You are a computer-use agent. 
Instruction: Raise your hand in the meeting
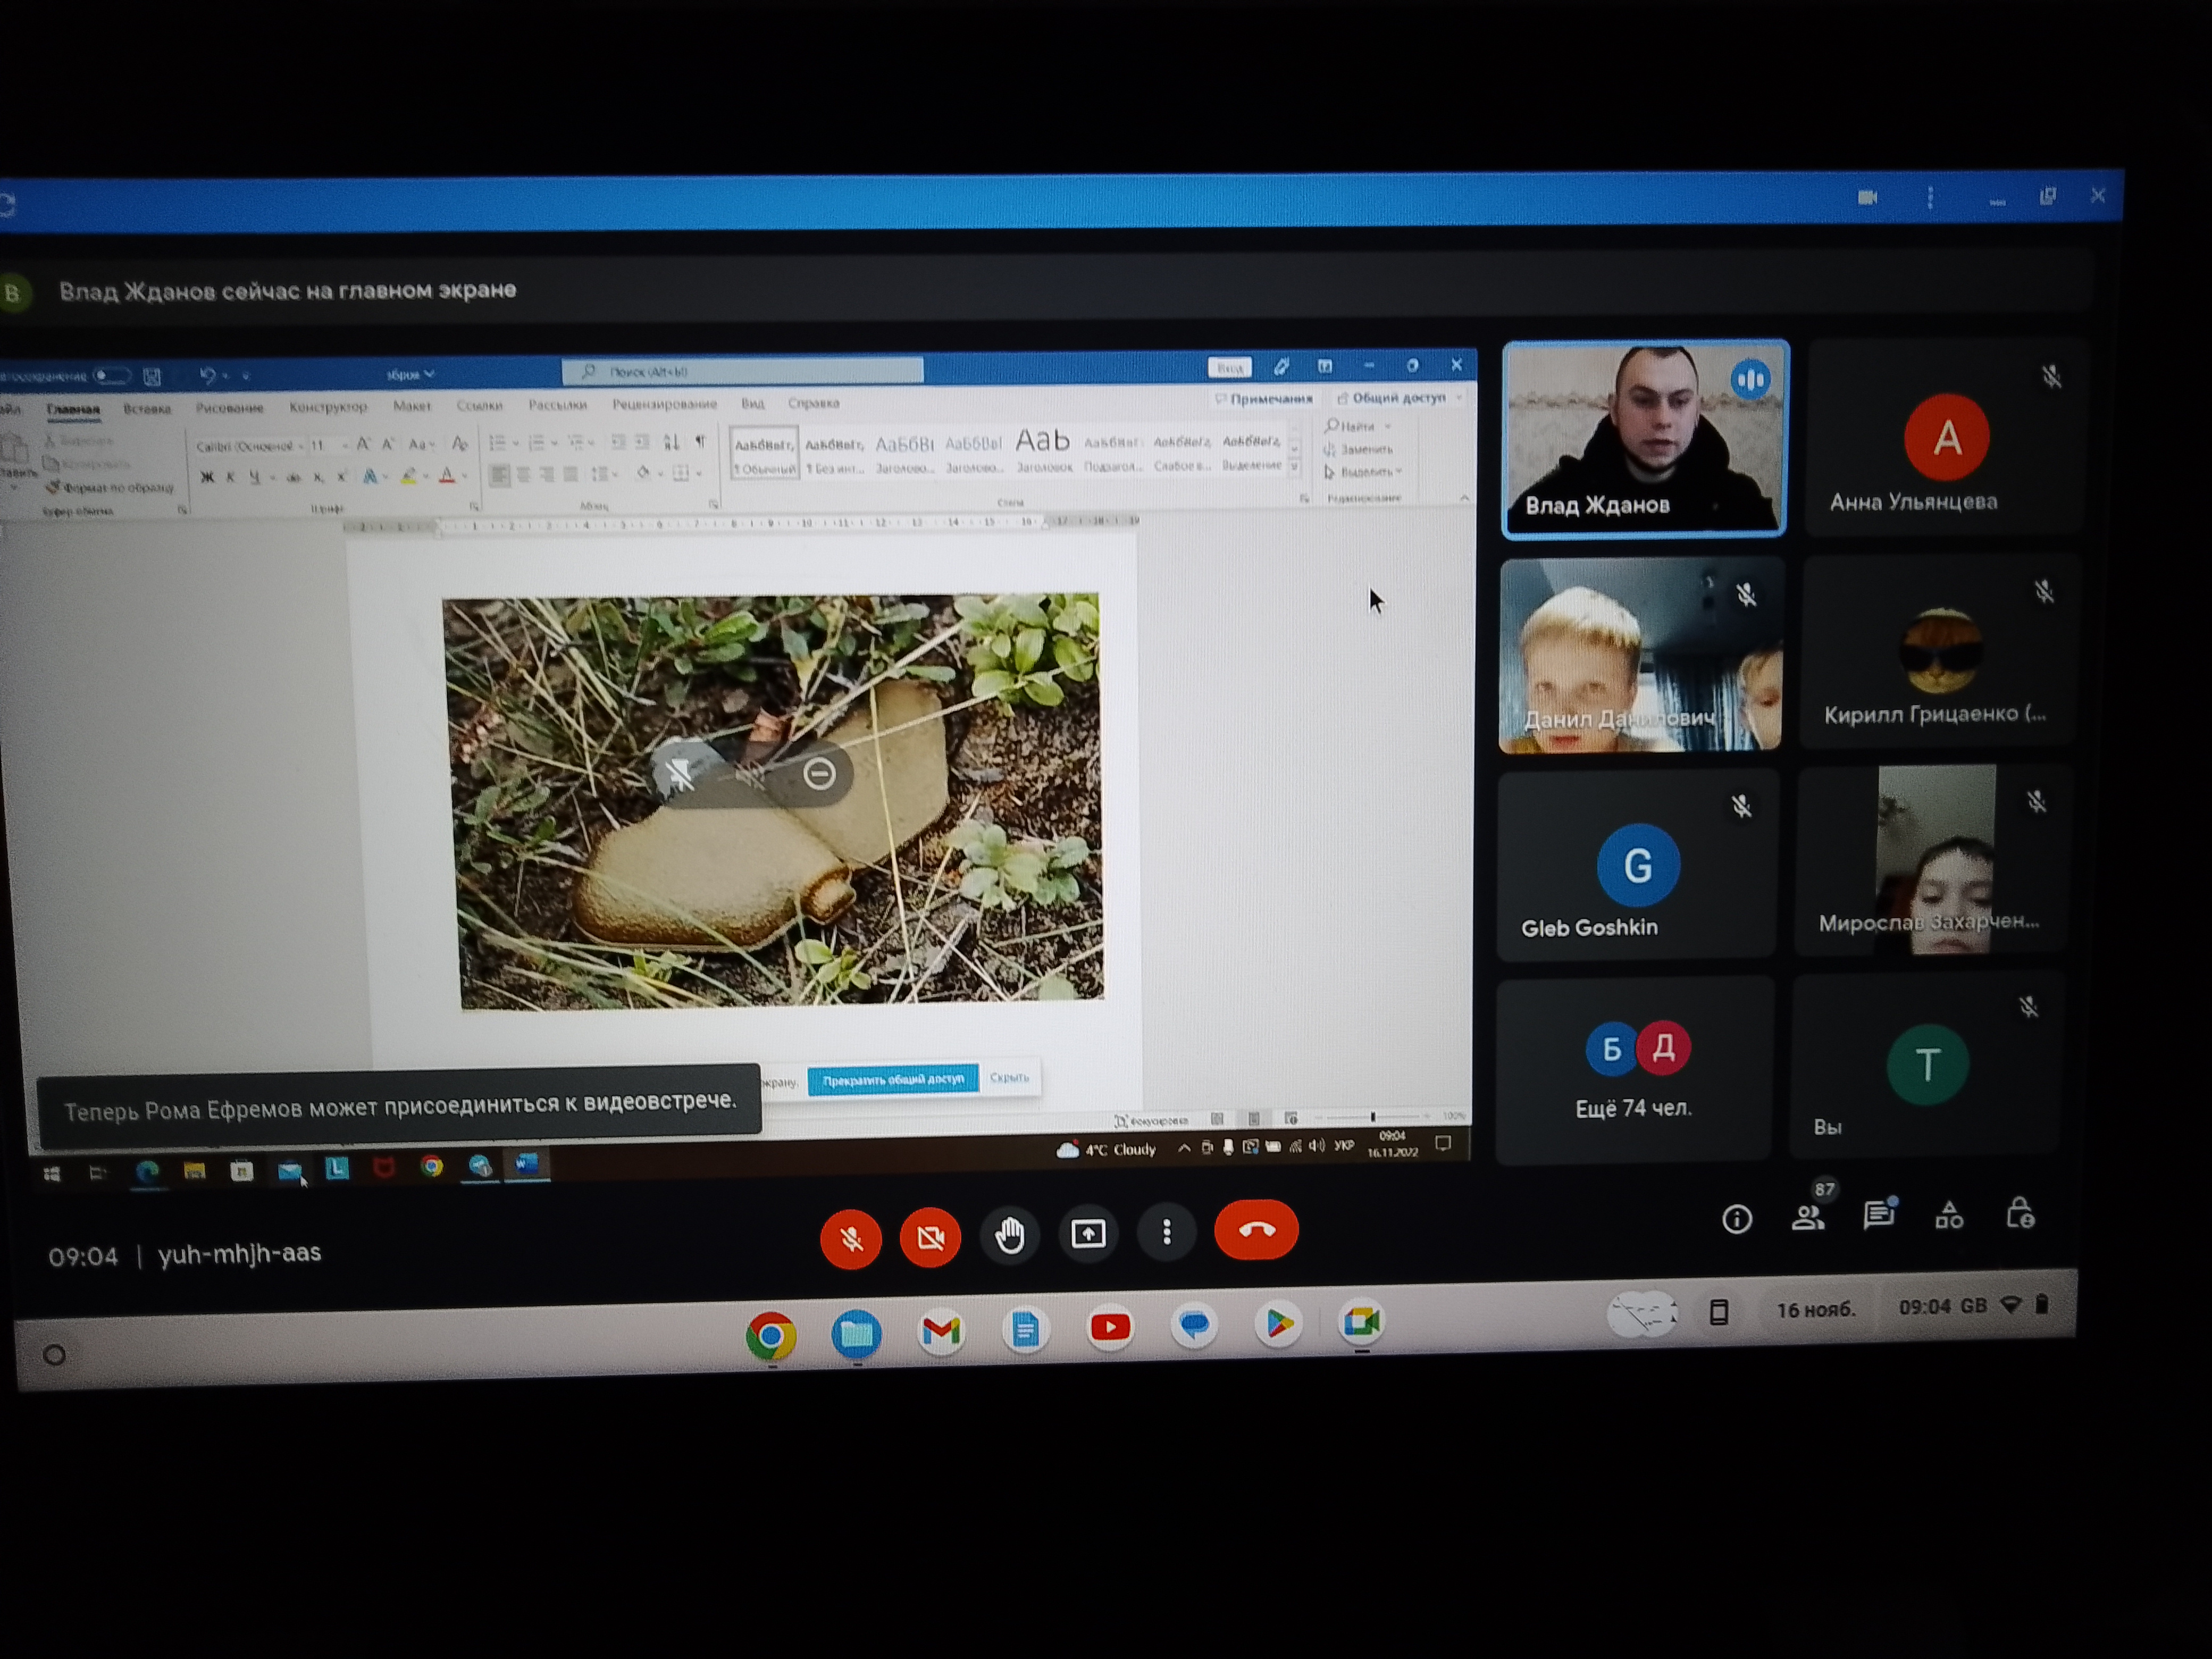coord(1010,1235)
